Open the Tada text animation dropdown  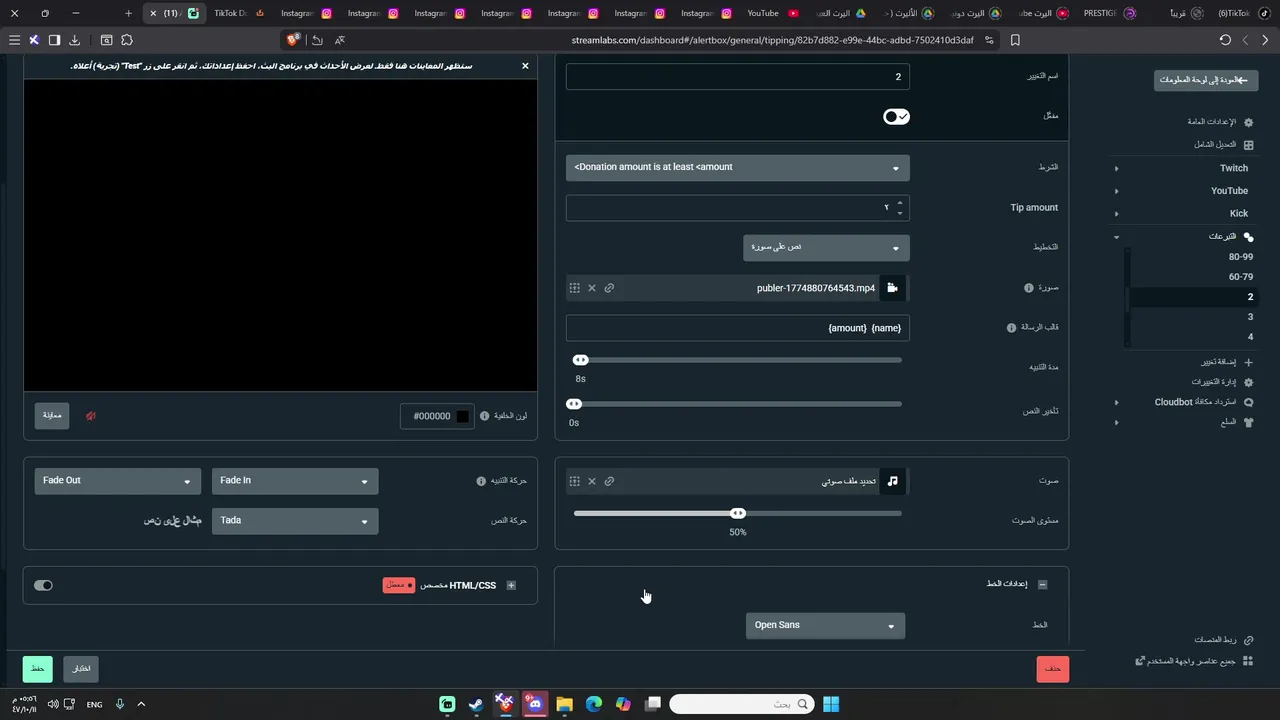(x=295, y=521)
